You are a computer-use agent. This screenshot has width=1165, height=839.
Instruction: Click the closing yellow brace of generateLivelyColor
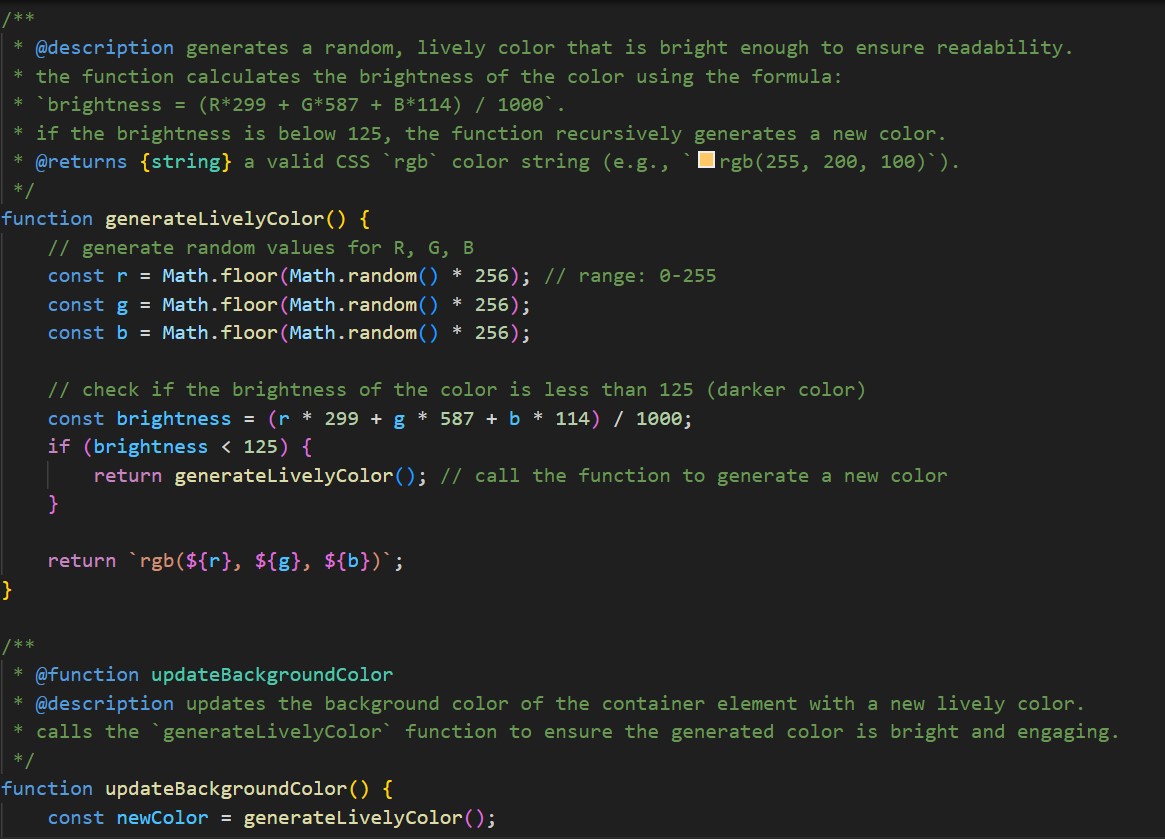pyautogui.click(x=7, y=590)
